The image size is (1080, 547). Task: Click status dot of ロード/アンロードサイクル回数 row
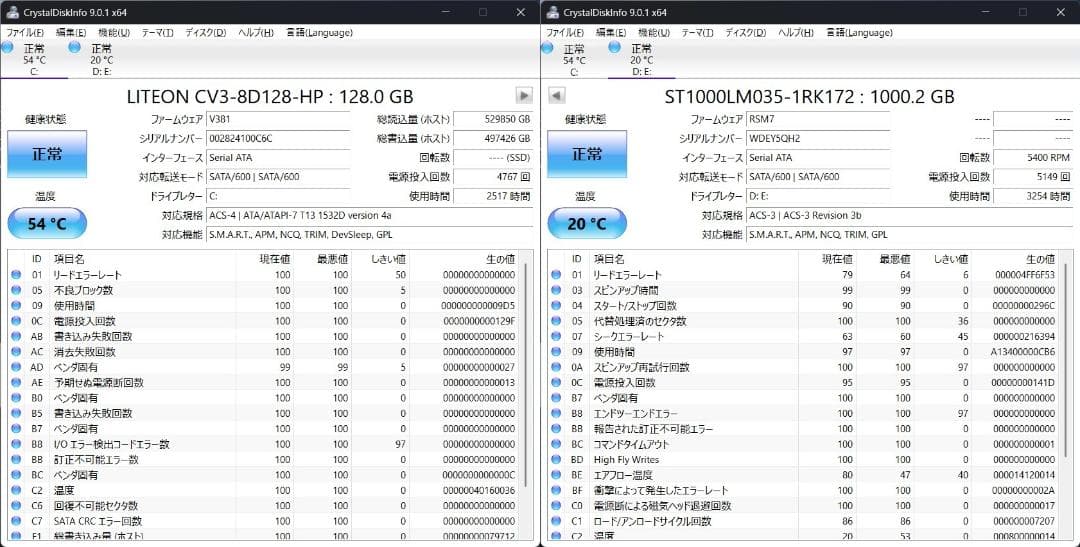(x=556, y=521)
